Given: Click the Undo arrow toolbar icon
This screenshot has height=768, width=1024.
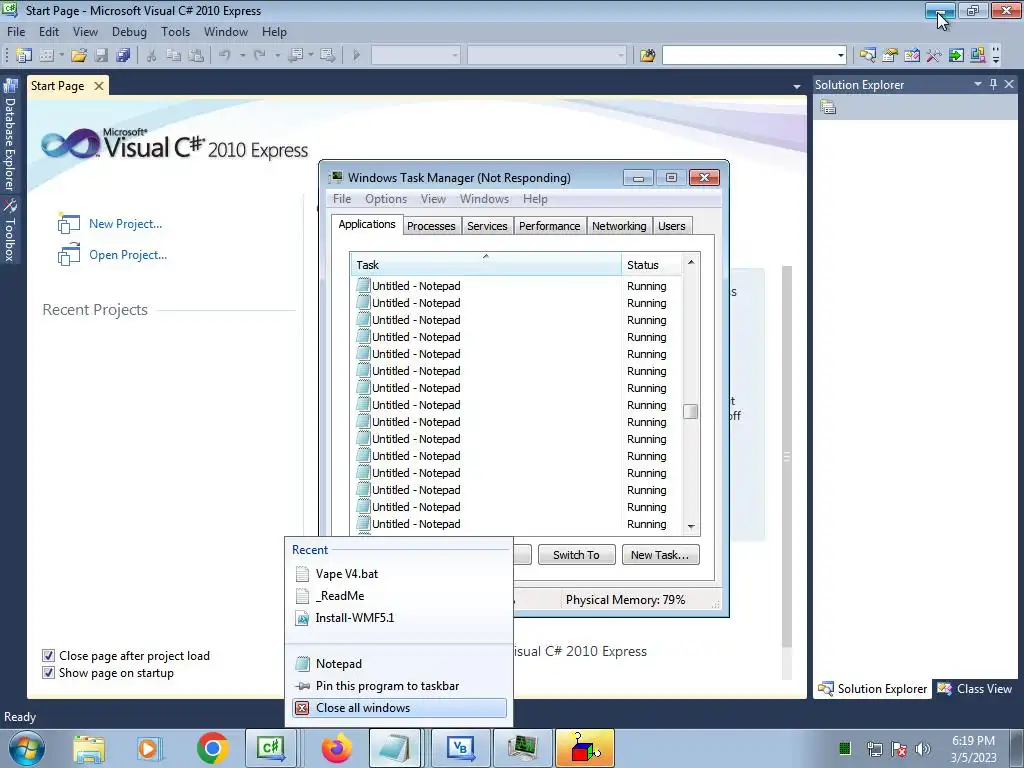Looking at the screenshot, I should pos(225,56).
